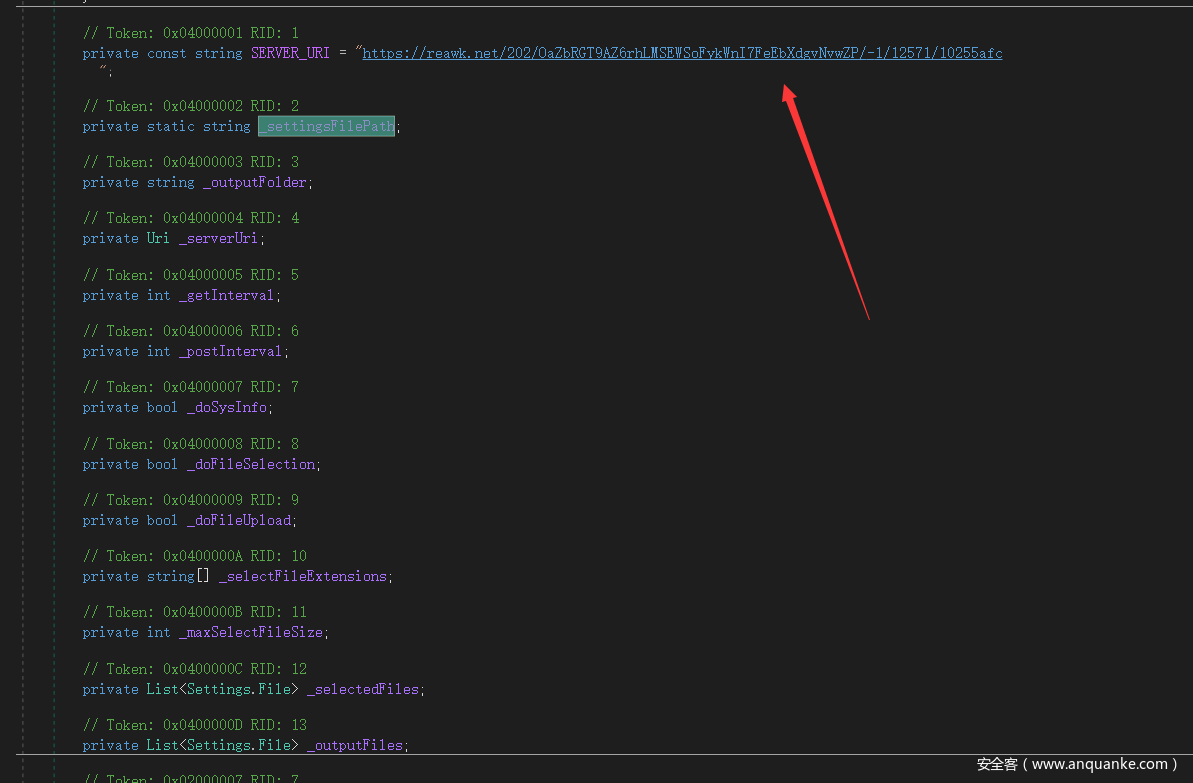Click the Token 0x0400000A RID 10 comment
The image size is (1193, 783).
[194, 556]
